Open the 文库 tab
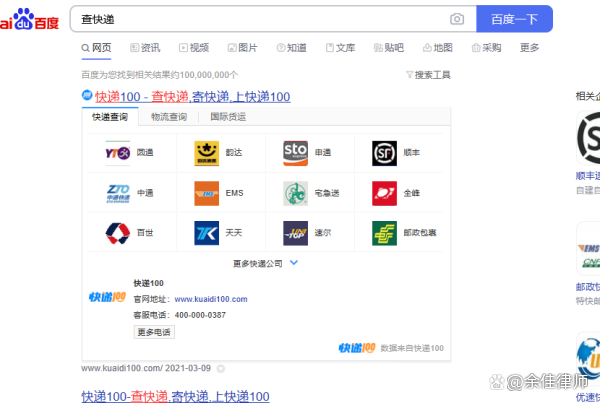 [x=340, y=48]
